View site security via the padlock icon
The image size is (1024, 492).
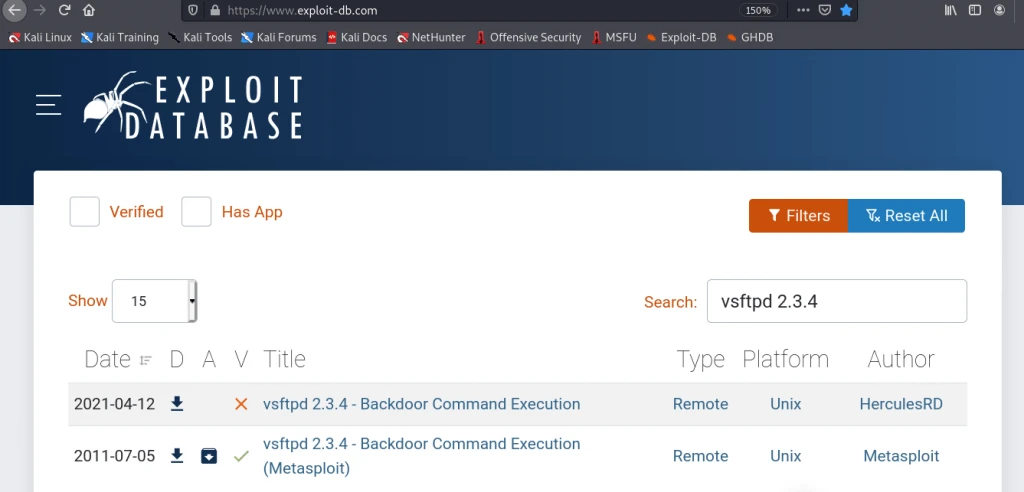(214, 10)
